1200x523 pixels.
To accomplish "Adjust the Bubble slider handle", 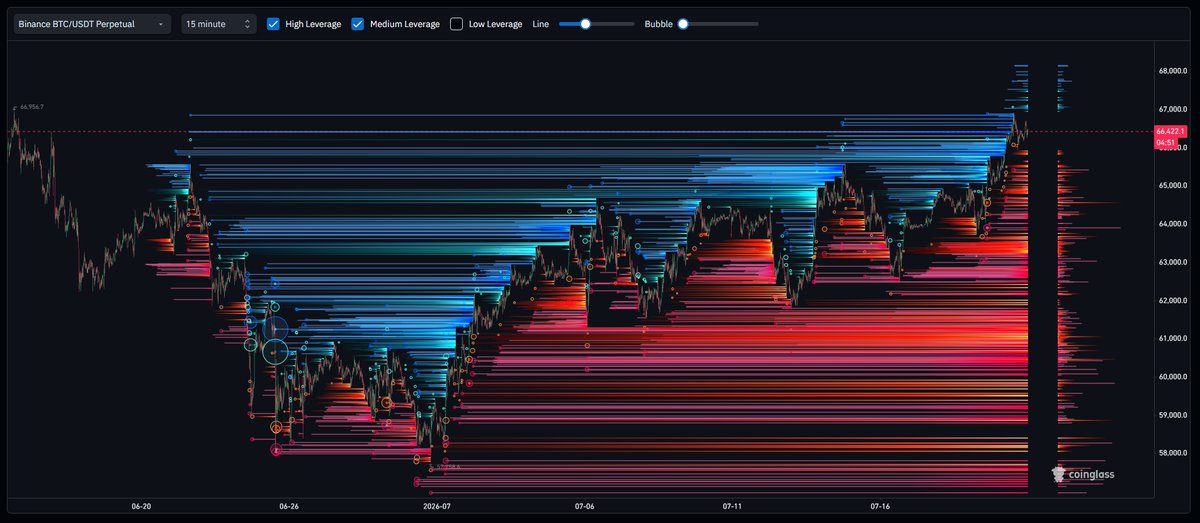I will [x=683, y=24].
